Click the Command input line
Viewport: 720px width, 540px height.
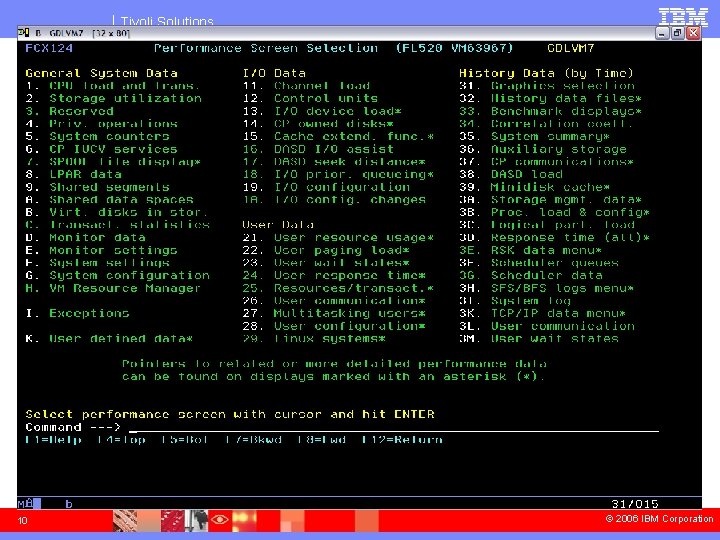394,428
